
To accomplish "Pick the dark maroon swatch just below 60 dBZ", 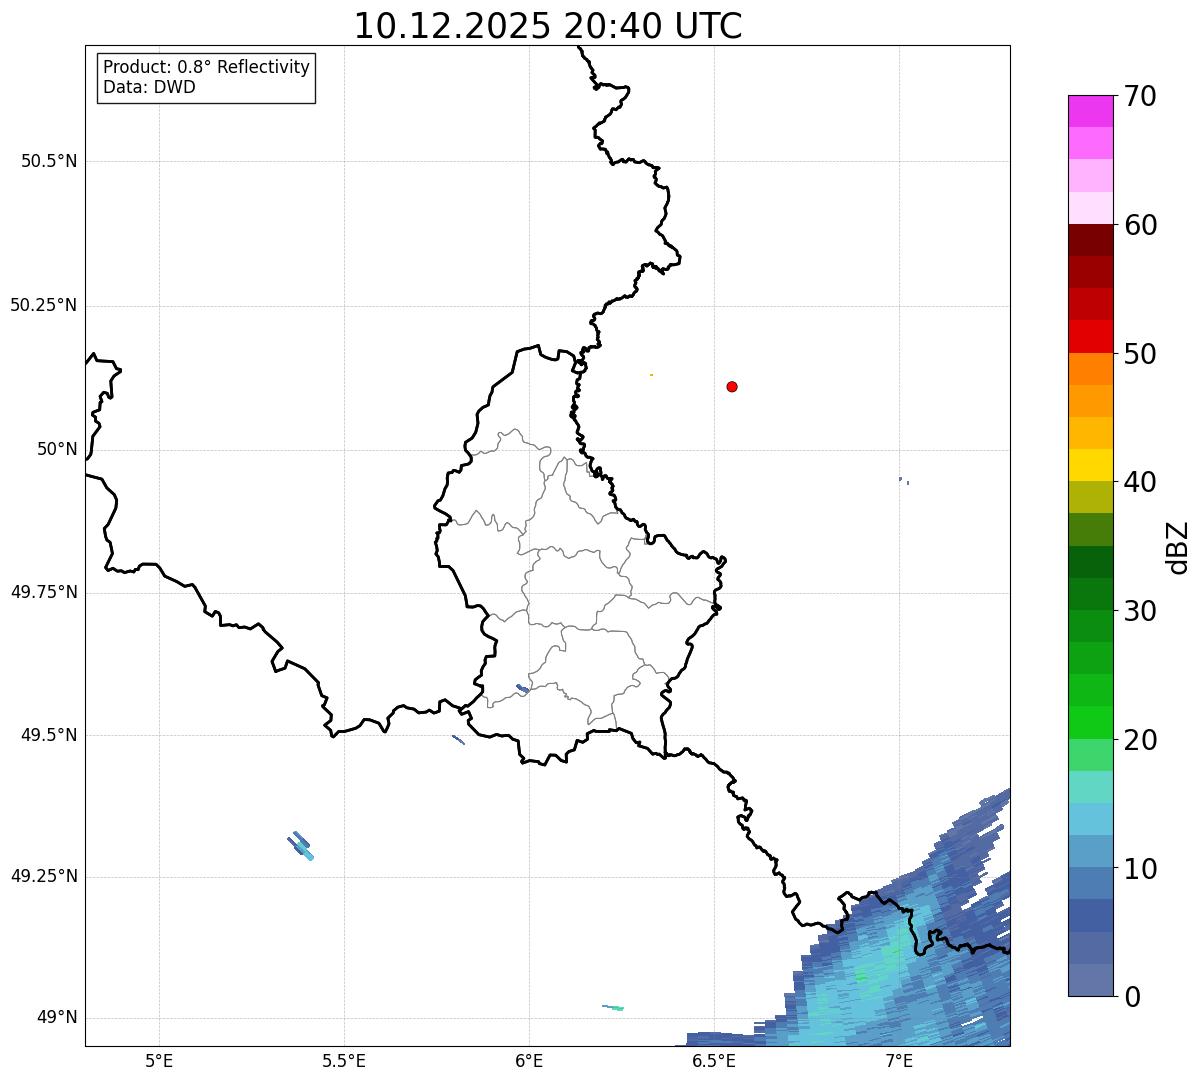I will (1090, 240).
